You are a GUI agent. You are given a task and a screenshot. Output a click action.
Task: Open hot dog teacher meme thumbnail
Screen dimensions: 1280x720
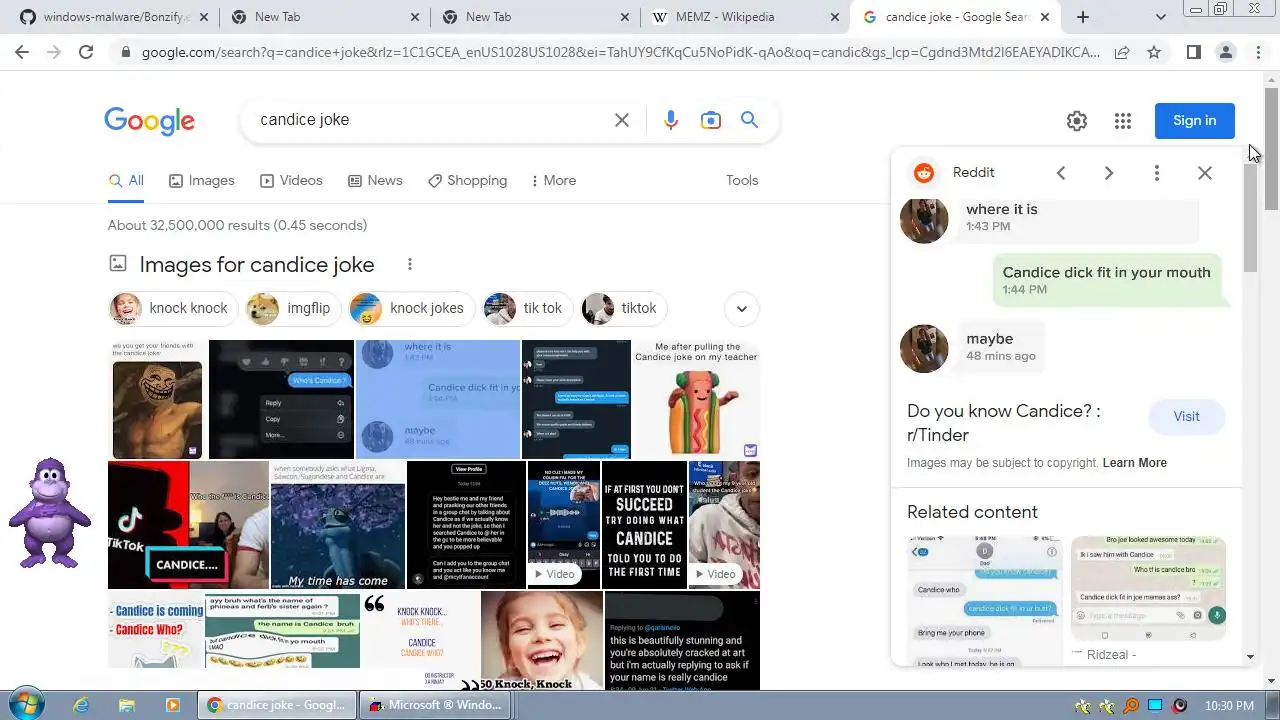click(x=696, y=399)
